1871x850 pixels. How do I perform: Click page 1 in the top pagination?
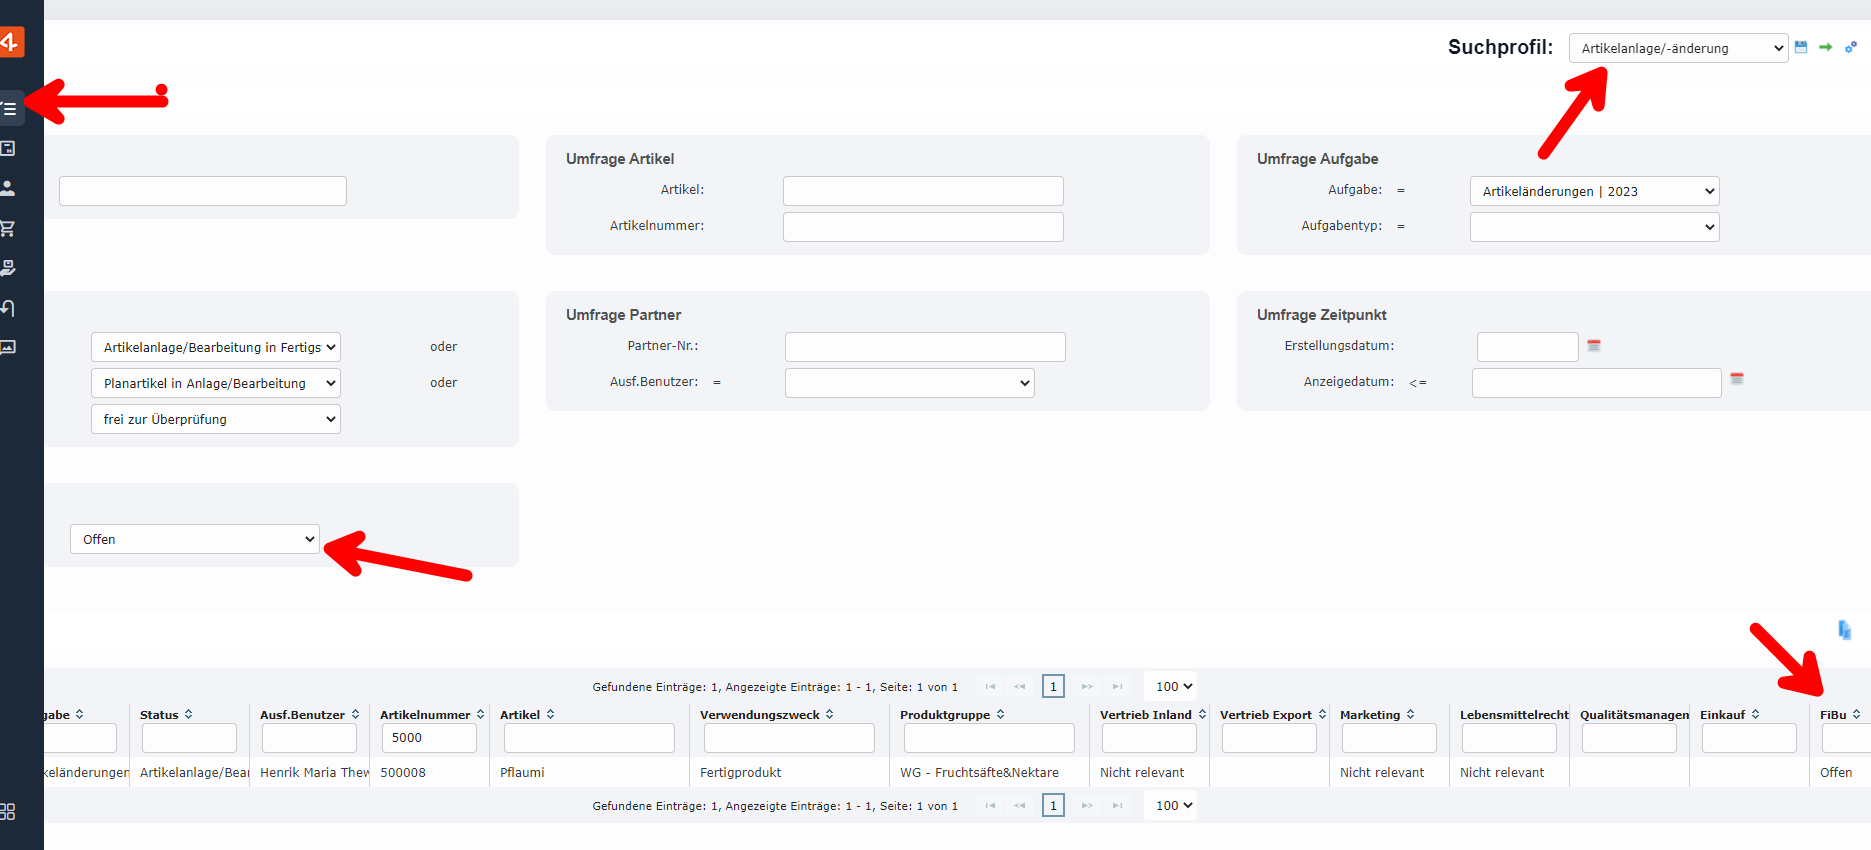point(1053,687)
